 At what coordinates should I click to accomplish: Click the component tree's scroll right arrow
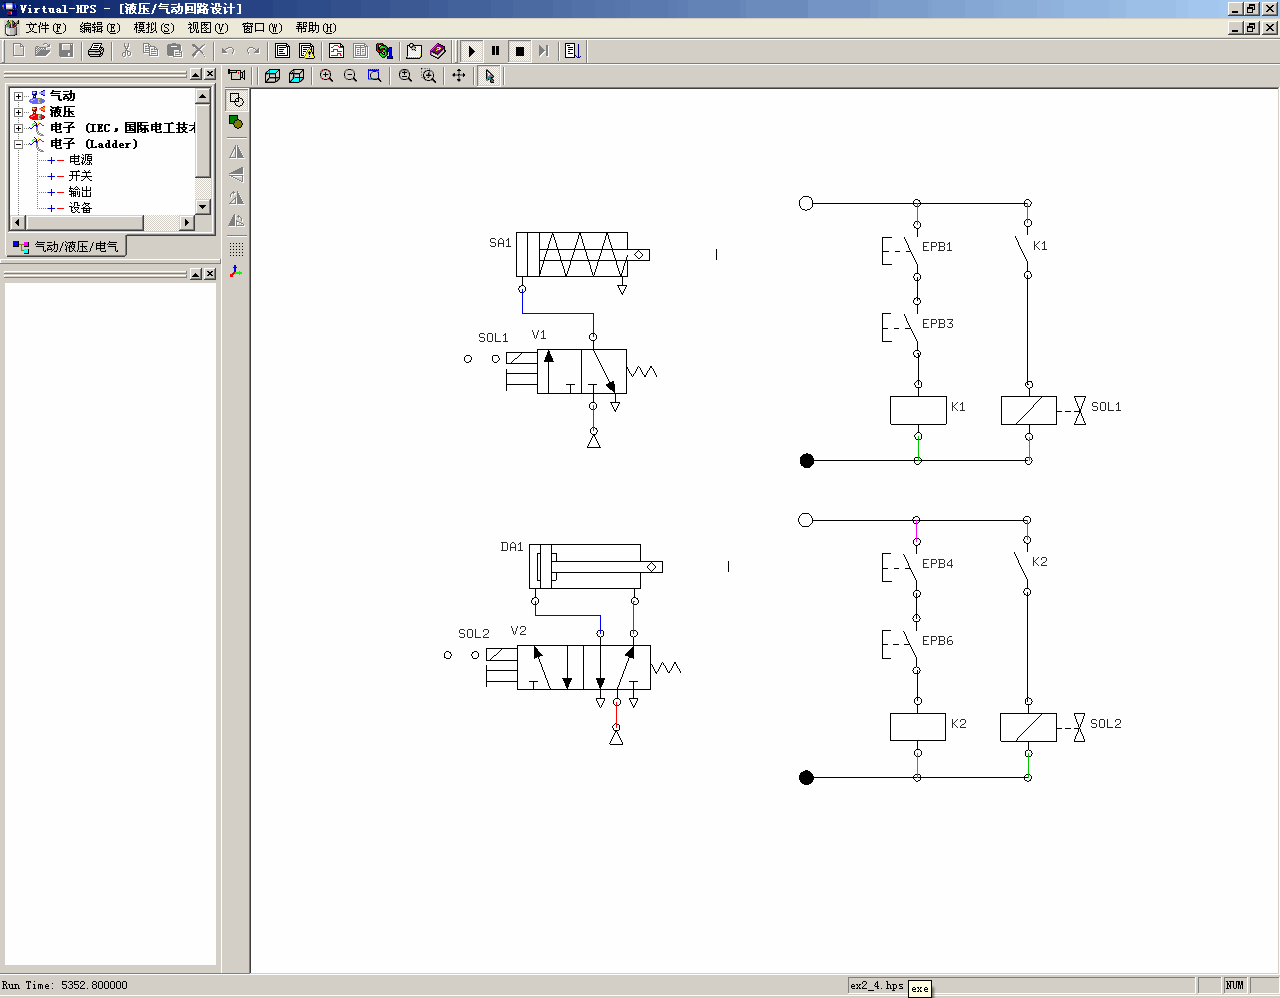[187, 222]
